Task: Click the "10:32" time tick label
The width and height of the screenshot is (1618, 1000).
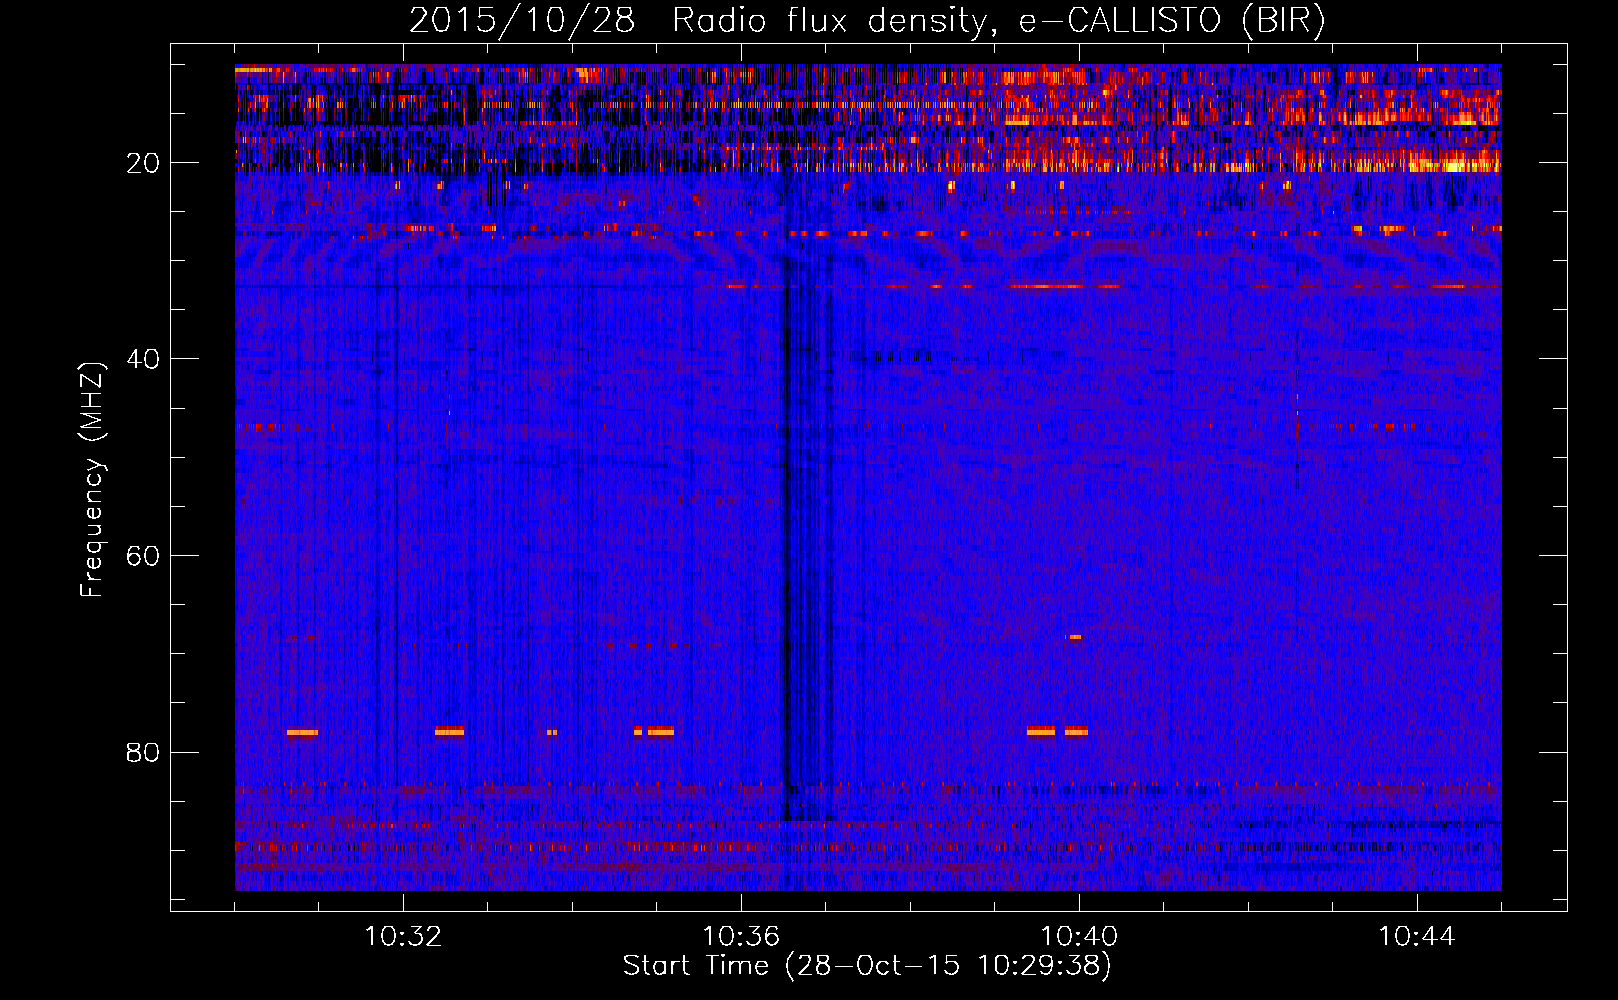Action: click(403, 937)
